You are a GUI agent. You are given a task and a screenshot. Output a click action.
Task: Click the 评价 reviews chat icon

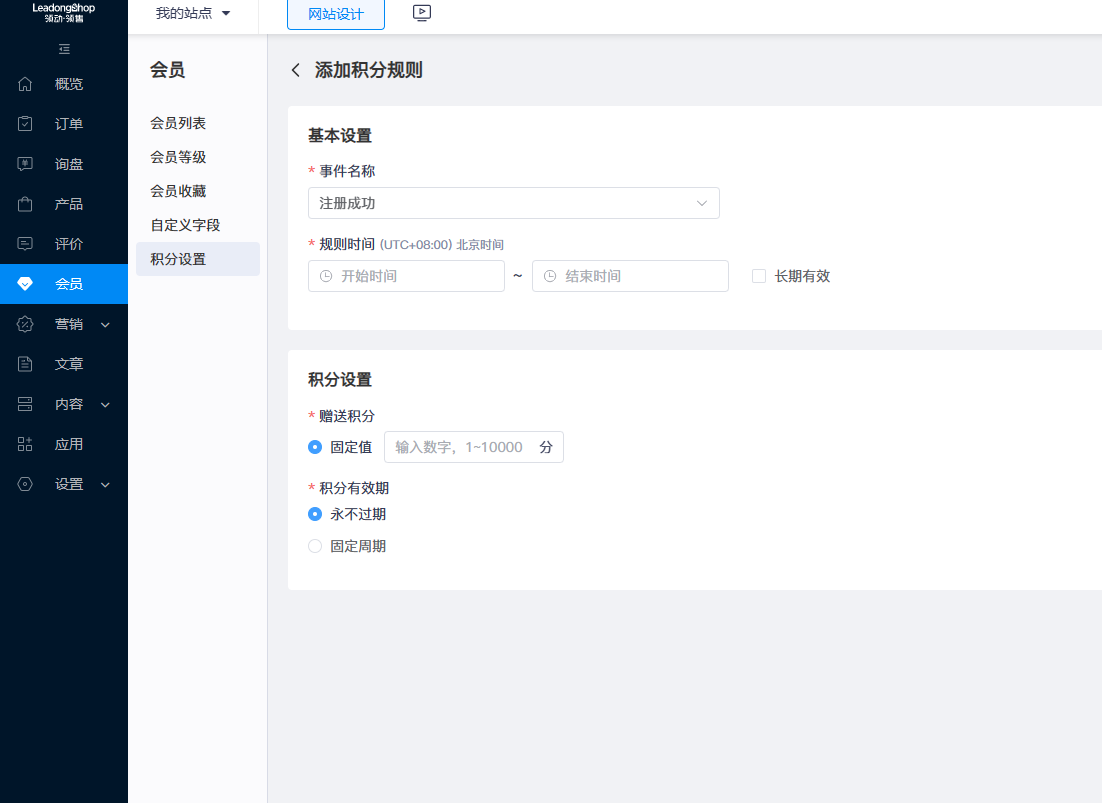pos(26,244)
